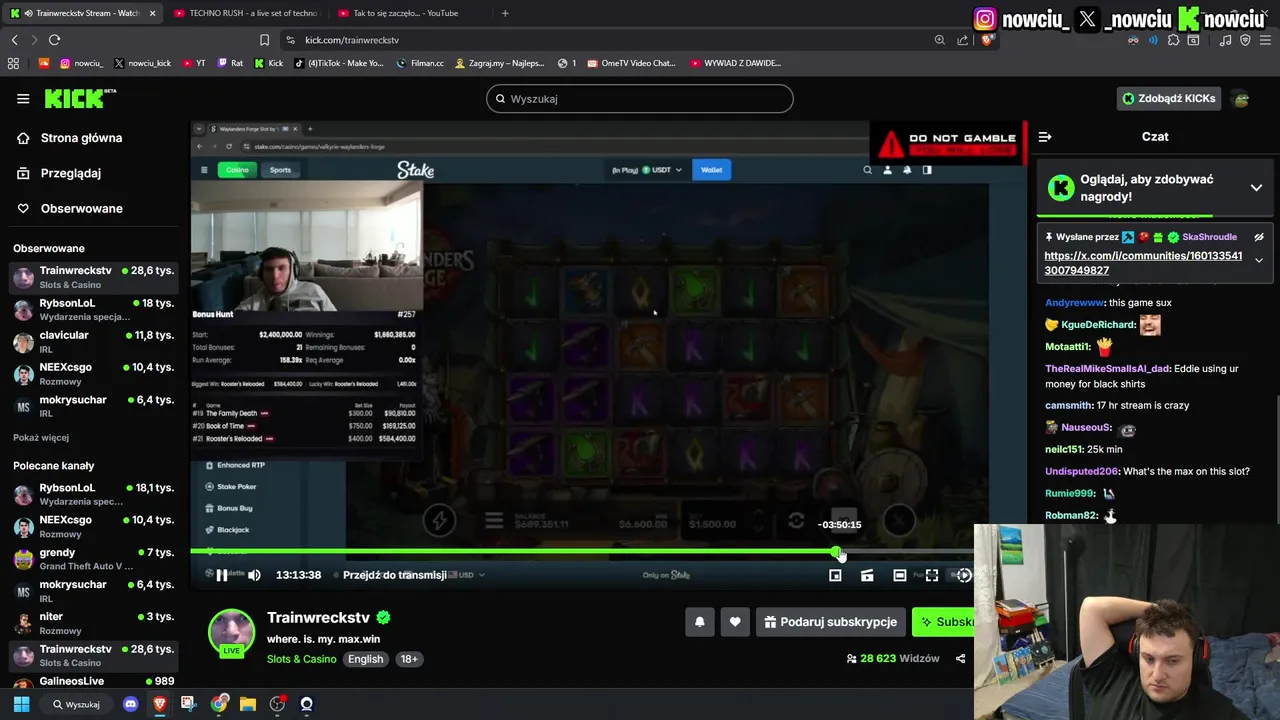Screen dimensions: 1280x720
Task: Jump to live via Przejdź do transmisji
Action: (394, 575)
